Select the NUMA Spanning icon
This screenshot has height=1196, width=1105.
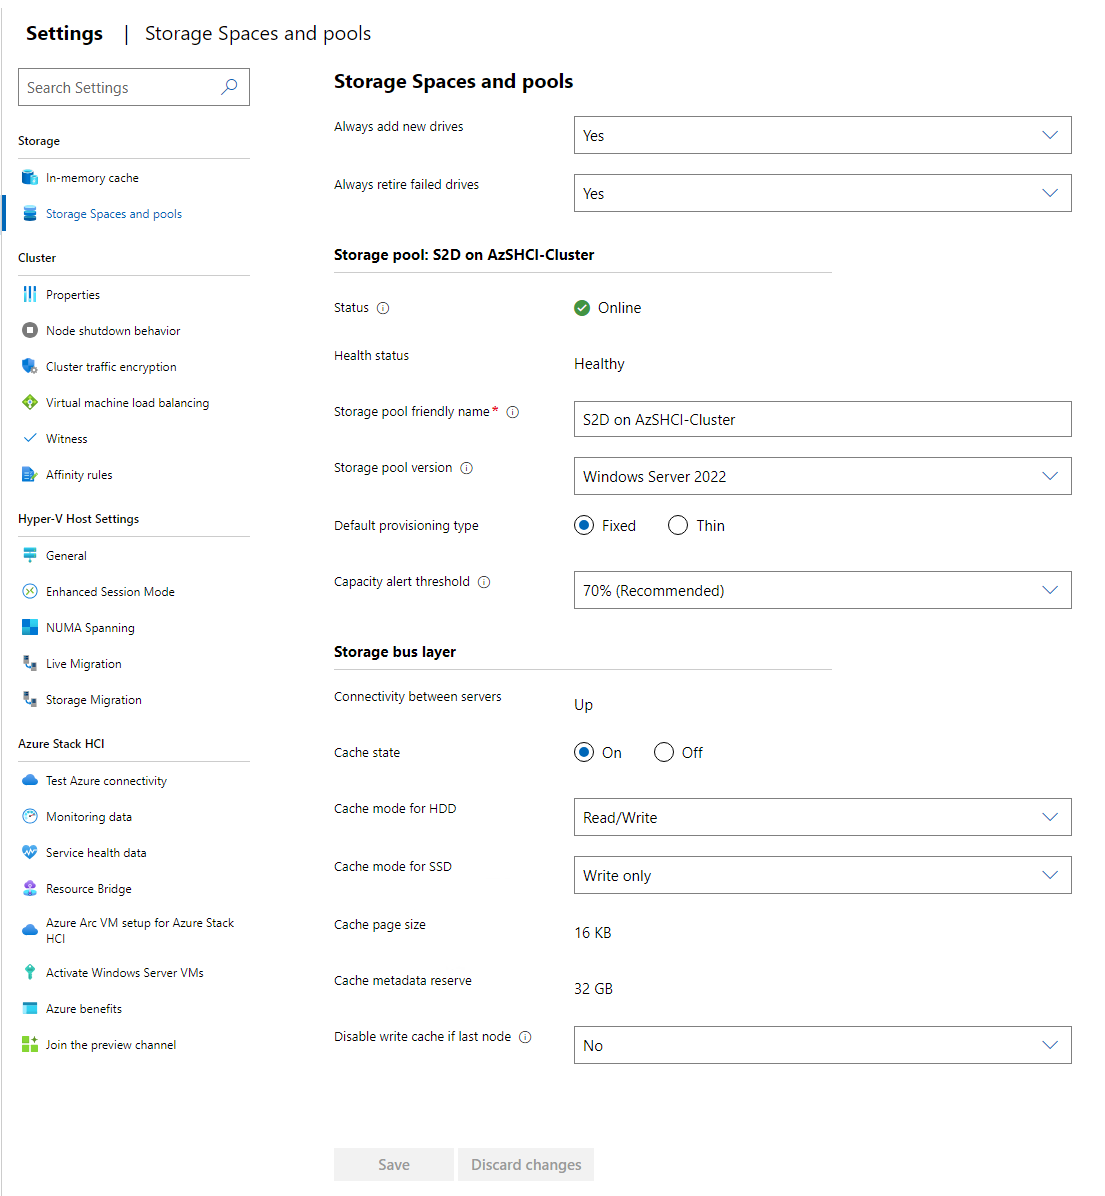point(29,627)
